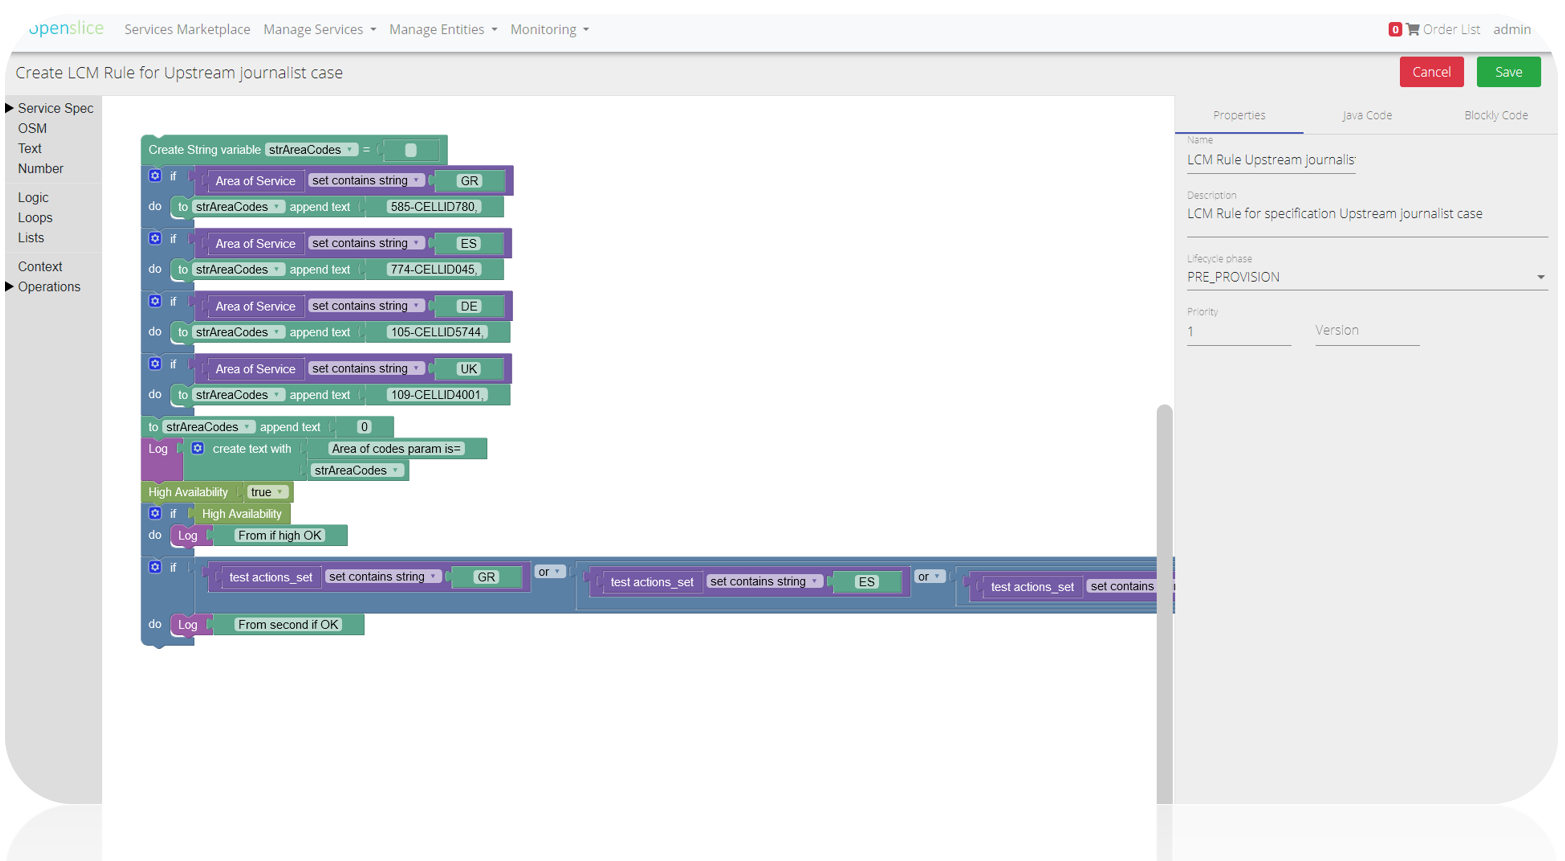This screenshot has width=1565, height=861.
Task: Open the mutator gear on the DE if block
Action: (x=155, y=301)
